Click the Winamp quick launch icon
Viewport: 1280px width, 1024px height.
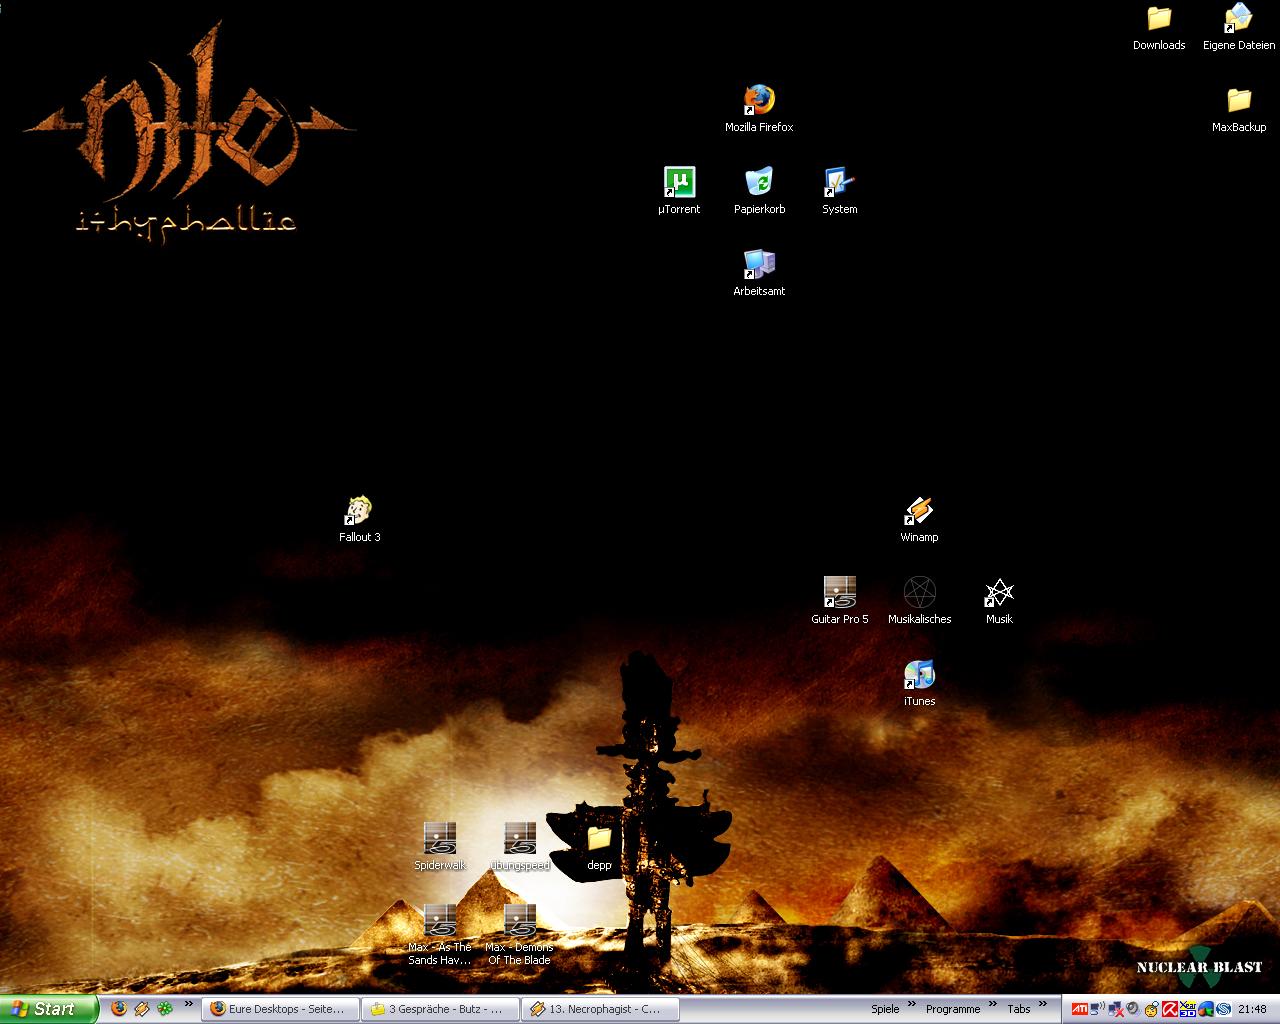142,1009
